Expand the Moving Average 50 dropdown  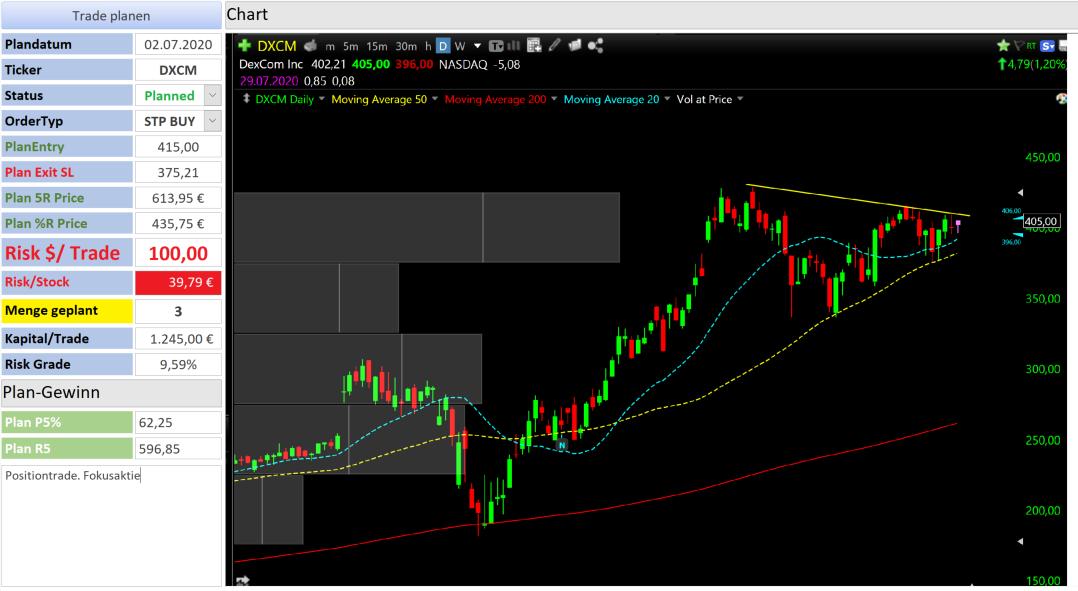tap(434, 99)
